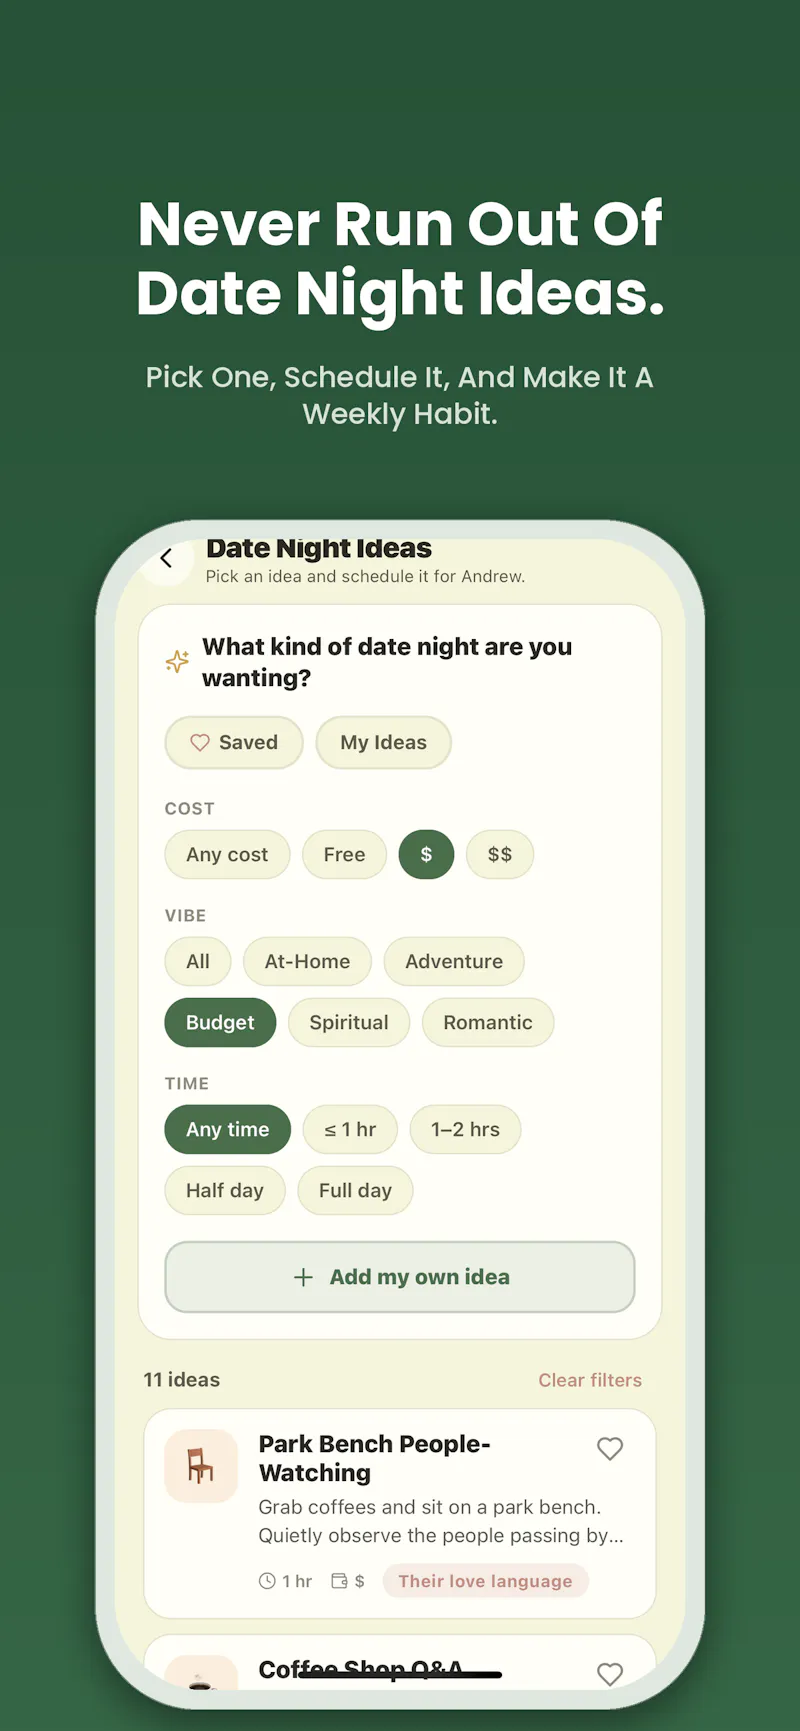Clear filters link
800x1731 pixels.
[590, 1380]
